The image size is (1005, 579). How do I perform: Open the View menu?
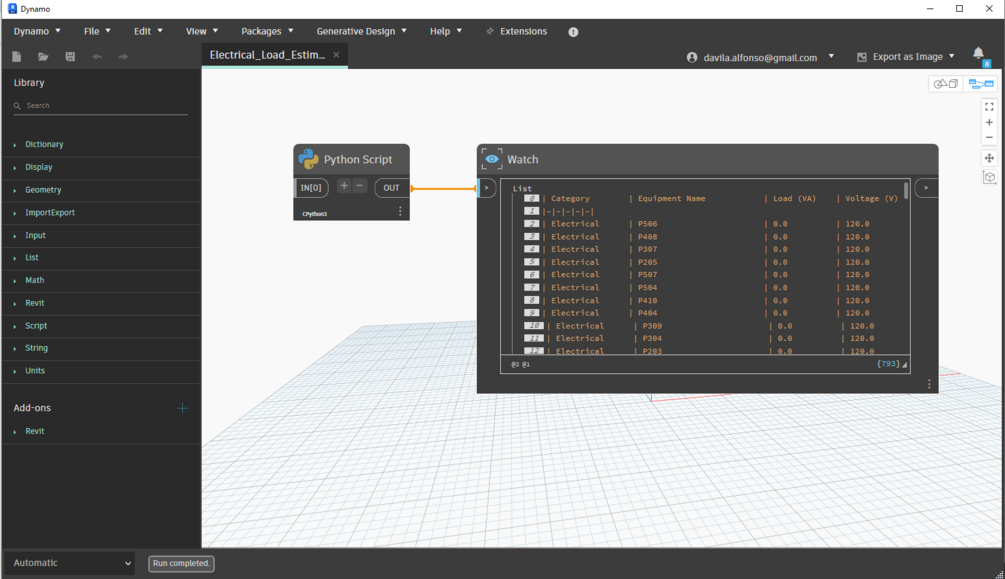[202, 31]
